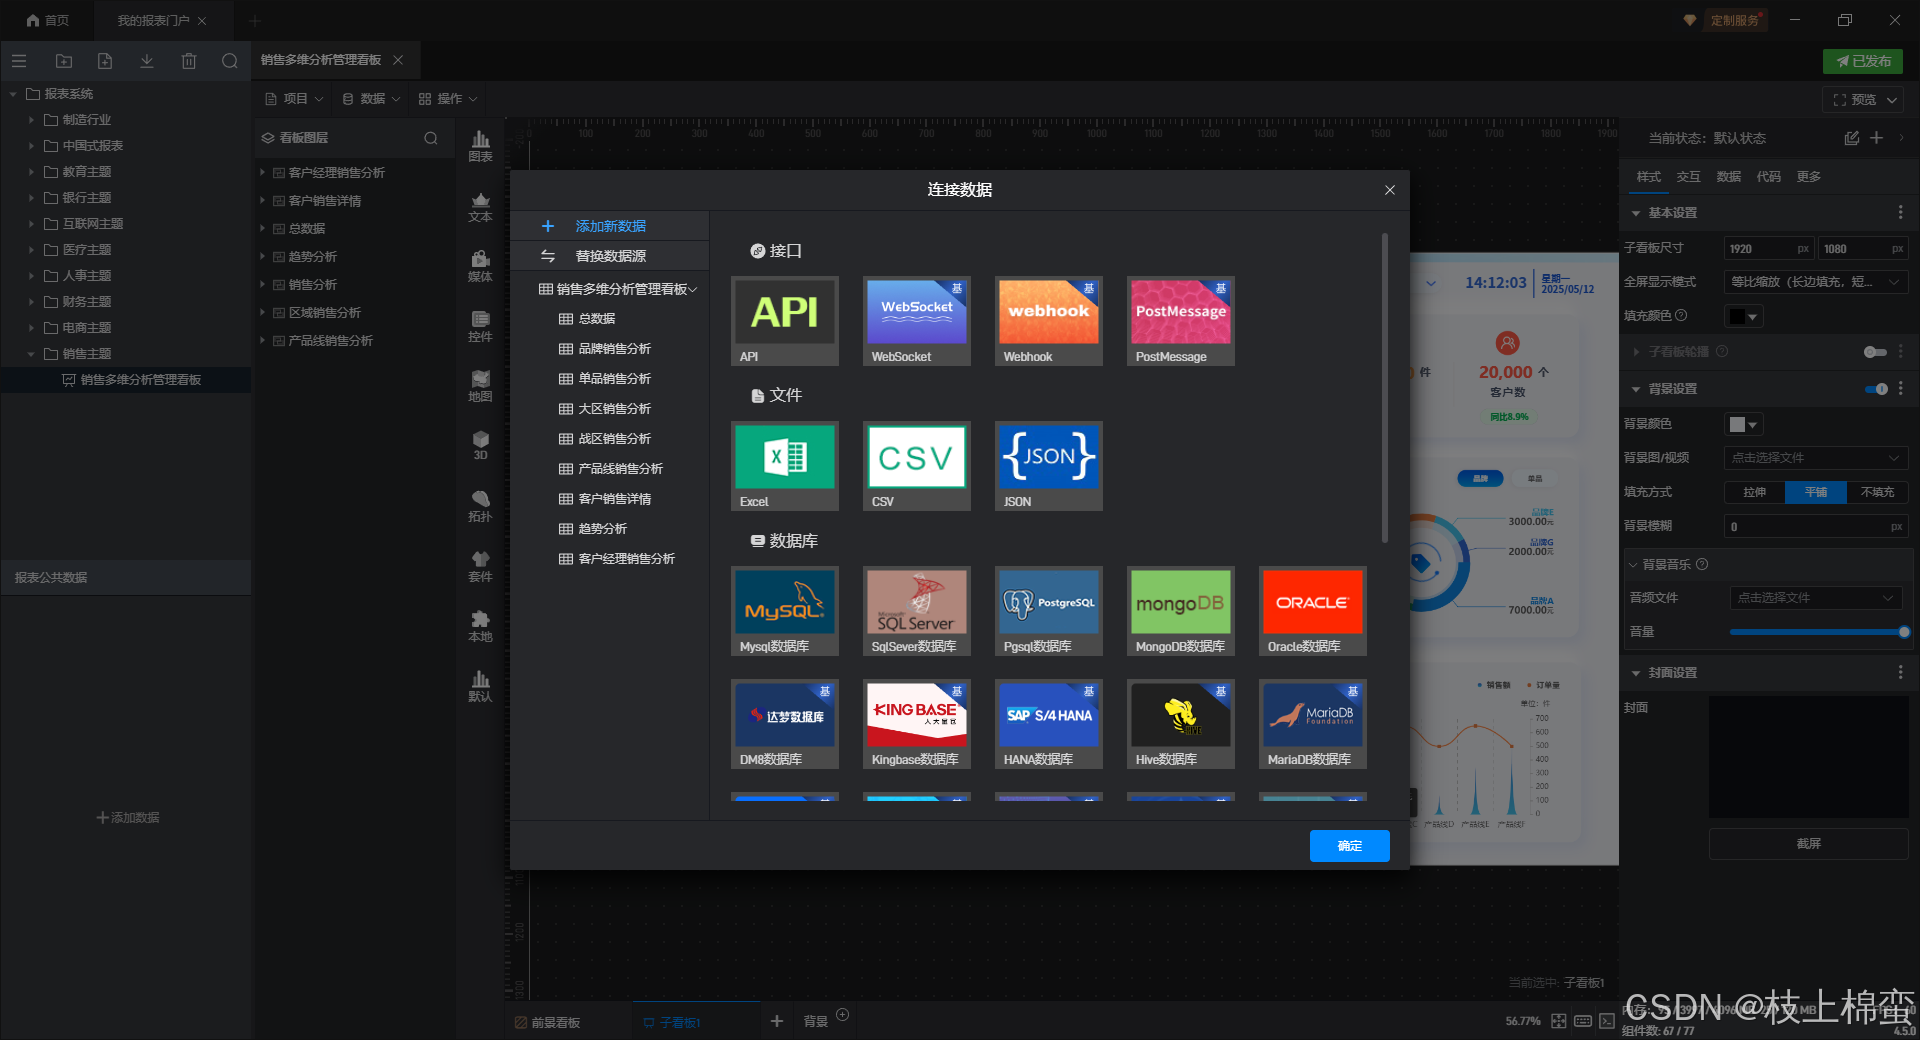Screen dimensions: 1920x1040
Task: Select the 添加新数据 option
Action: [610, 226]
